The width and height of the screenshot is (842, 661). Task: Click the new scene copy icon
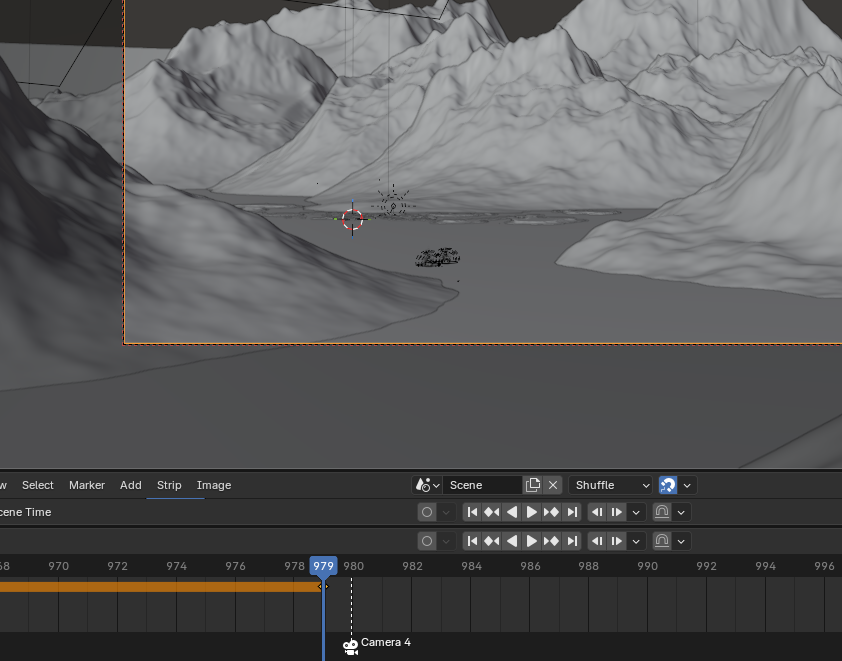[533, 485]
